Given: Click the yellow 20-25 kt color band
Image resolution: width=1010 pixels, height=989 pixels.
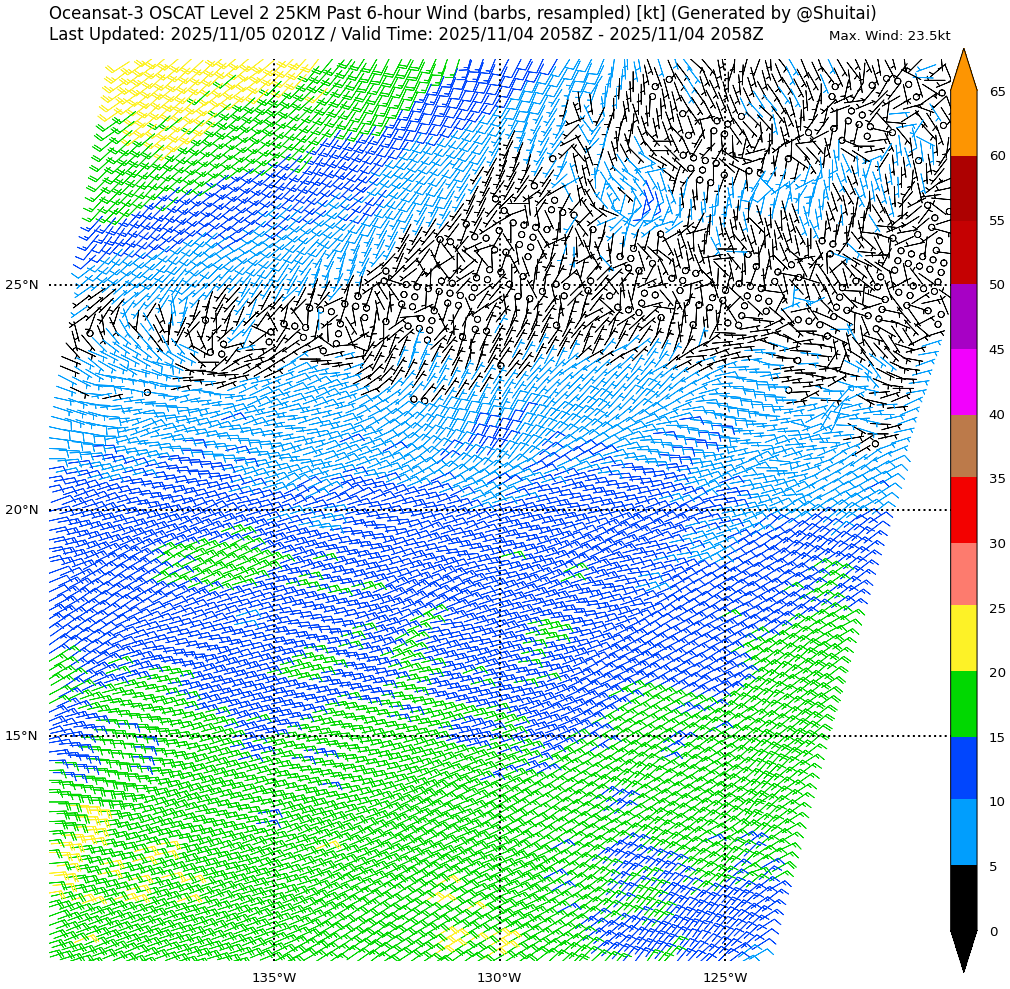Looking at the screenshot, I should 963,638.
